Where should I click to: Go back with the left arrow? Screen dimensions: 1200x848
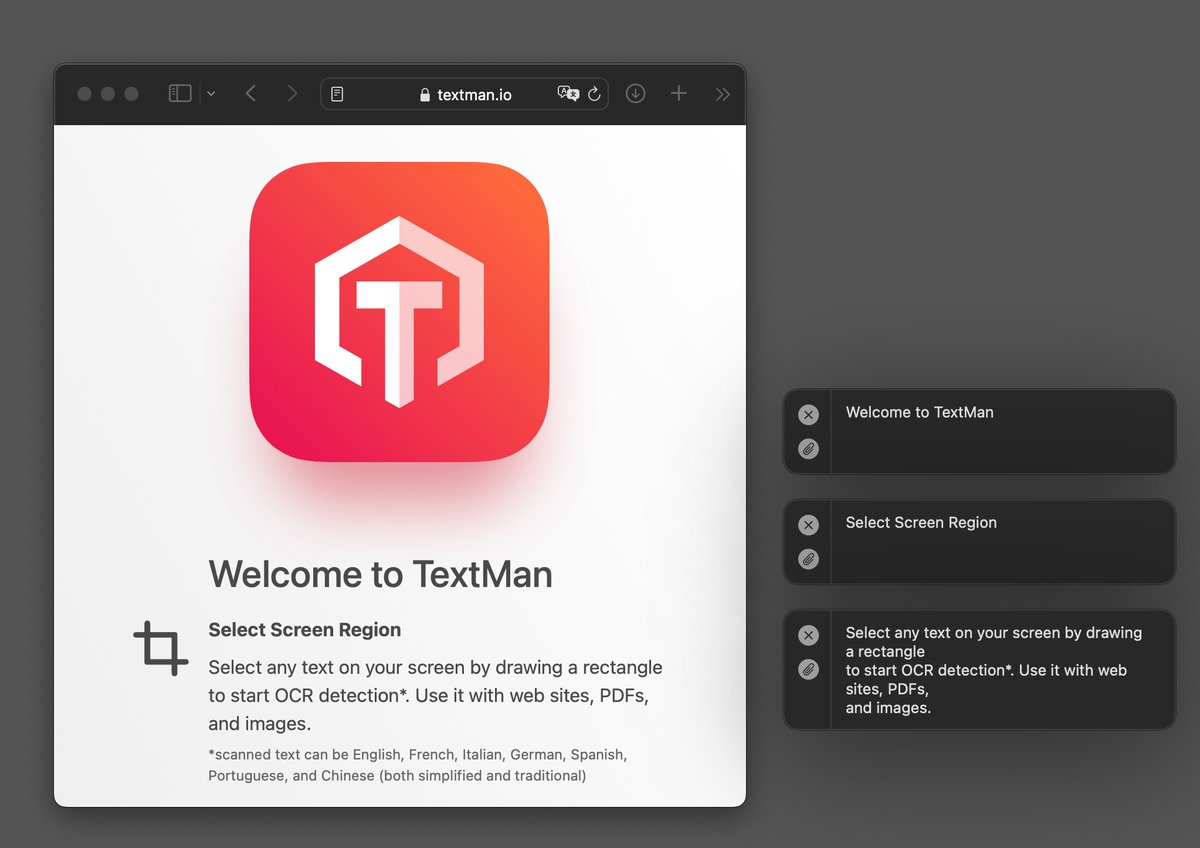[250, 93]
